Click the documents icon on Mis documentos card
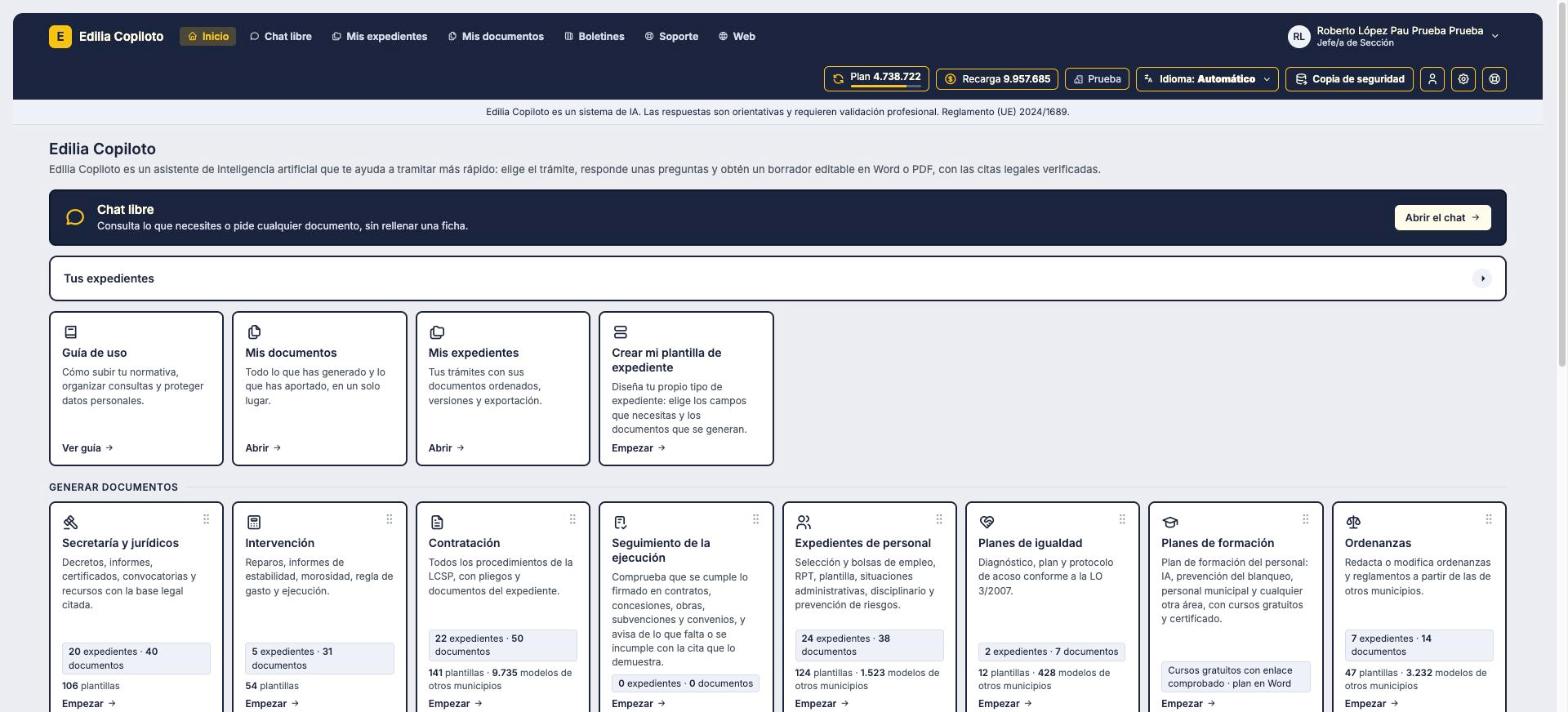The image size is (1568, 712). coord(253,332)
